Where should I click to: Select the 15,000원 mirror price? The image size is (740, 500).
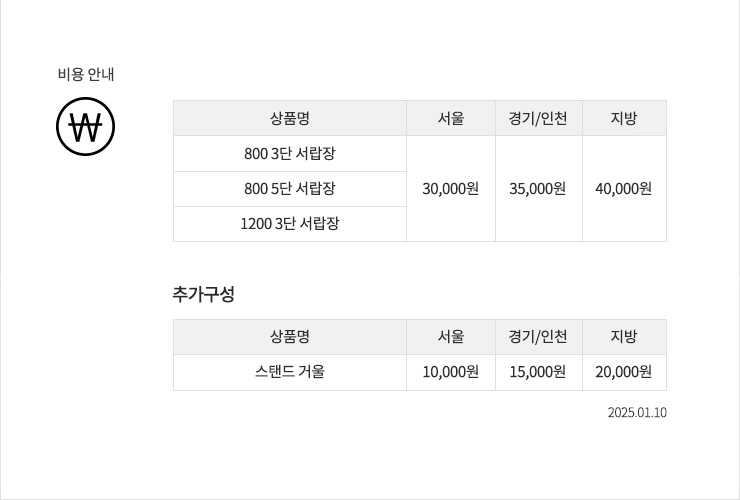point(538,372)
